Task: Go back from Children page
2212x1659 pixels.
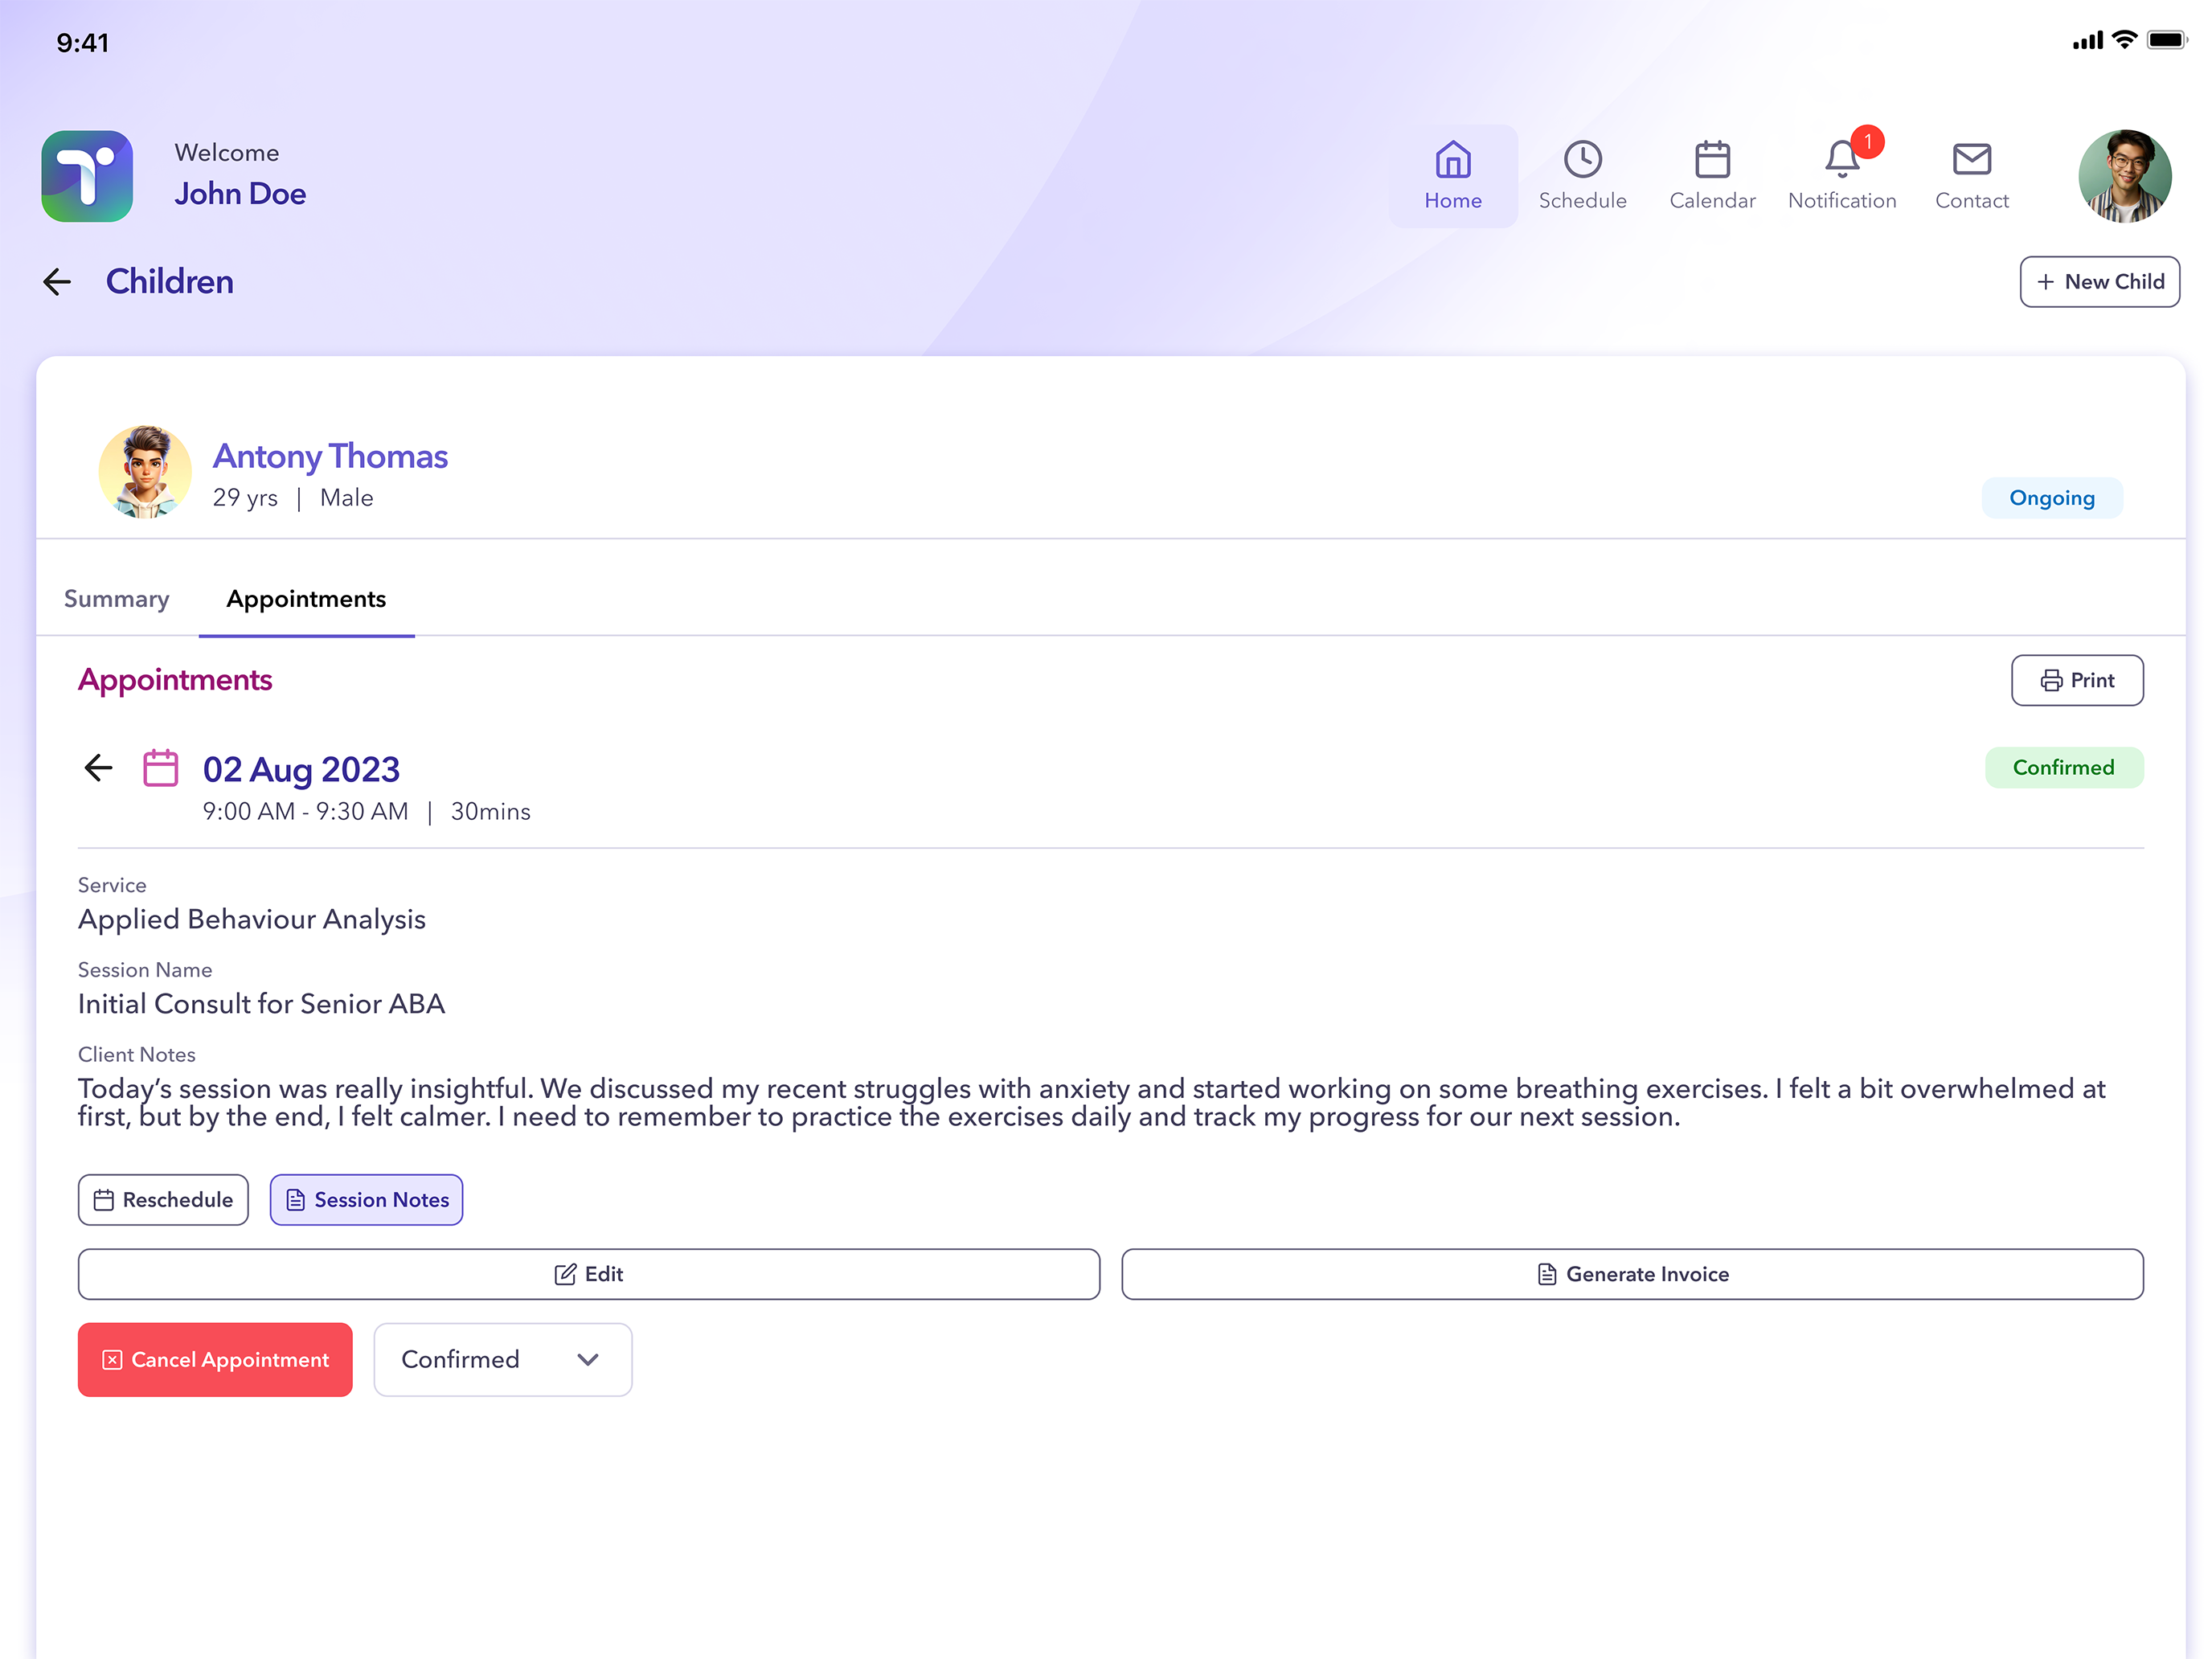Action: point(57,282)
